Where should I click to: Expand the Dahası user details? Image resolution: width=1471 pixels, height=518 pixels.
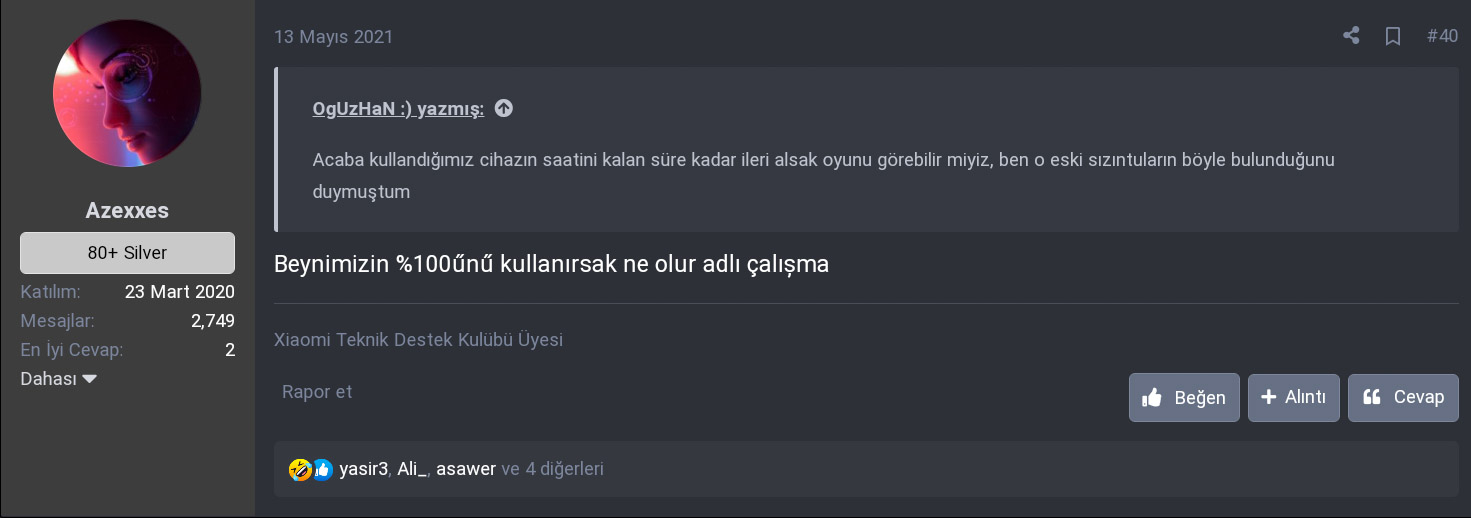[58, 379]
